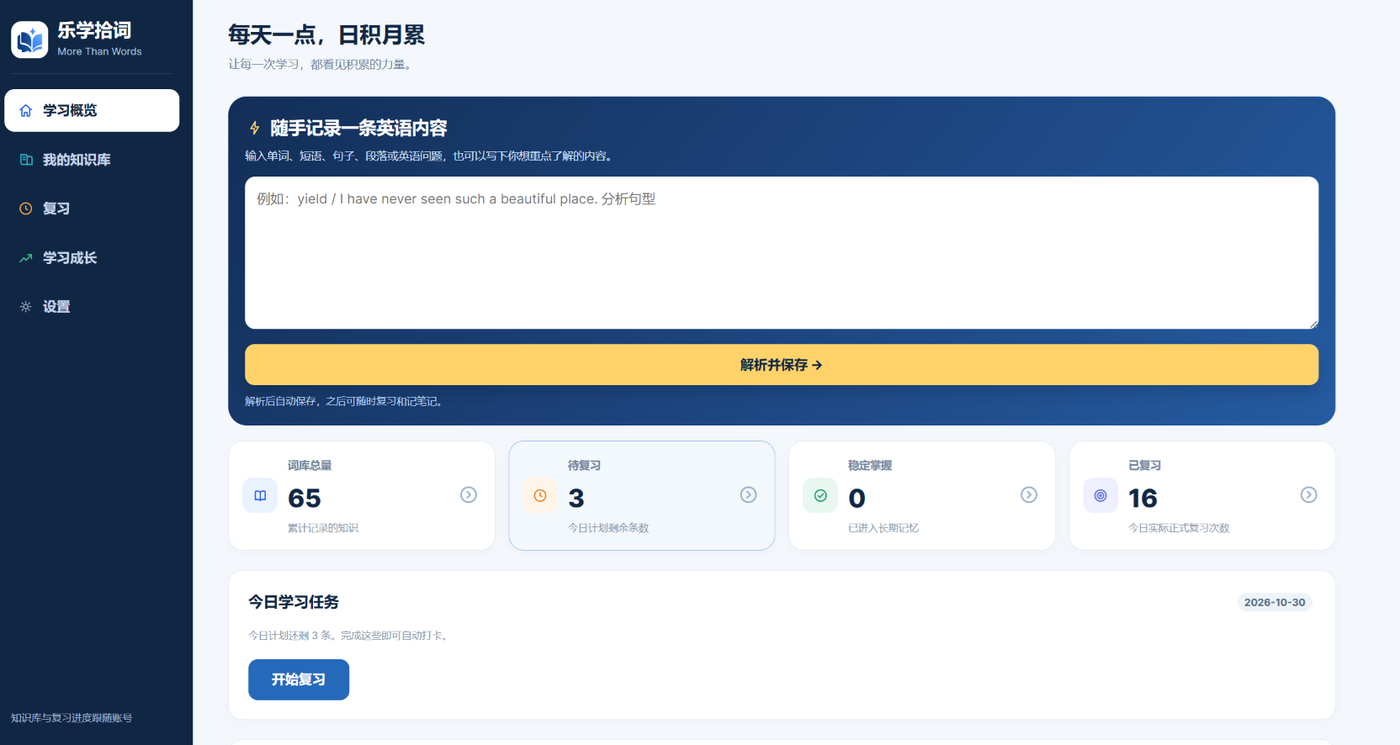Screen dimensions: 1400x745
Task: Click the 今日实际正式复习次数 caption
Action: 1179,528
